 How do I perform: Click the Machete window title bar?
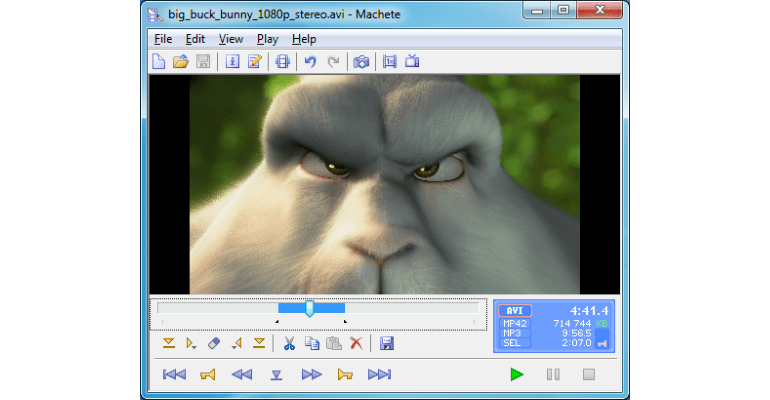(334, 14)
